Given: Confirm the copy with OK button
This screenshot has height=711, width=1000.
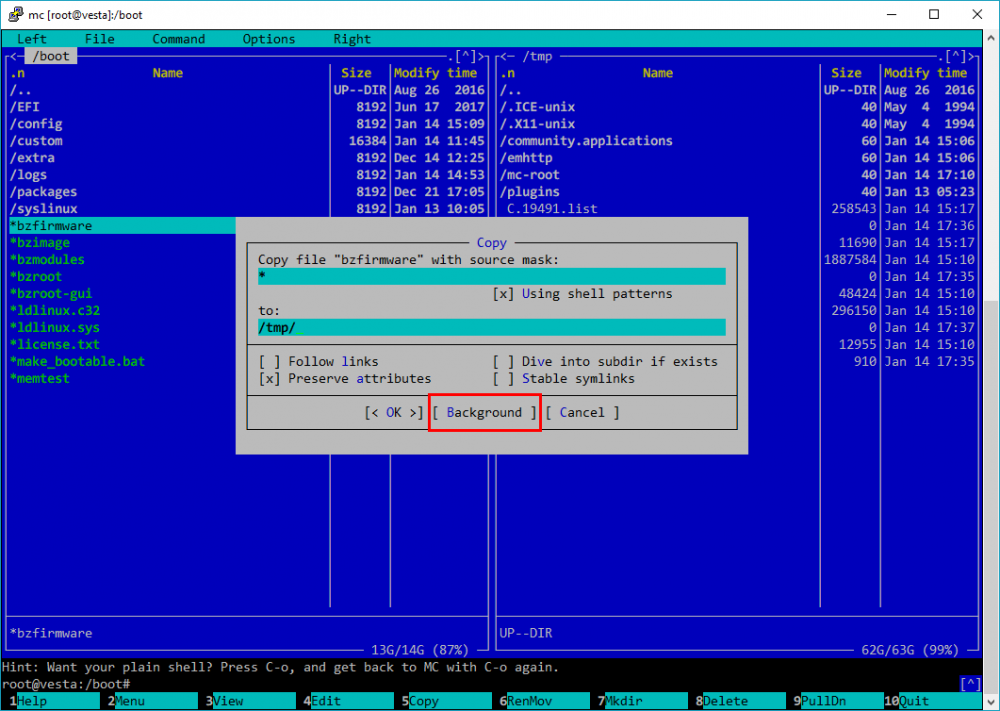Looking at the screenshot, I should tap(394, 413).
